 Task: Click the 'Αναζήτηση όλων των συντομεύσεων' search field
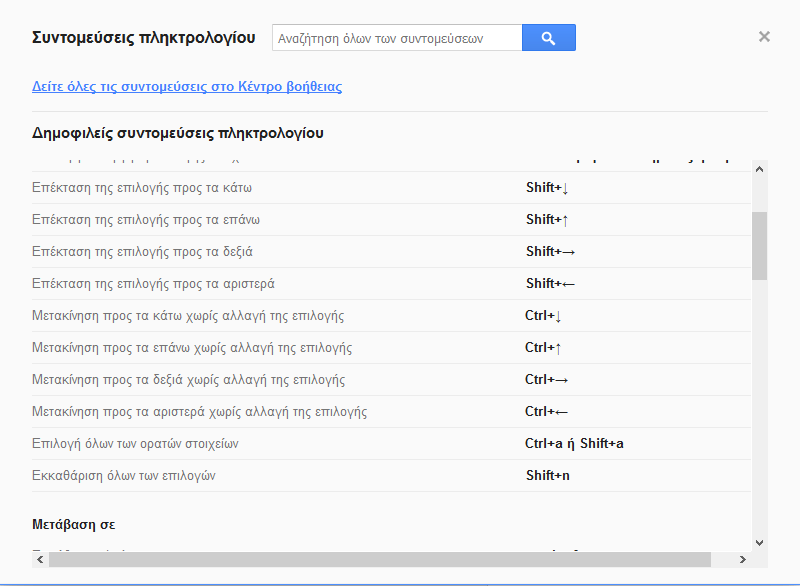click(x=397, y=38)
